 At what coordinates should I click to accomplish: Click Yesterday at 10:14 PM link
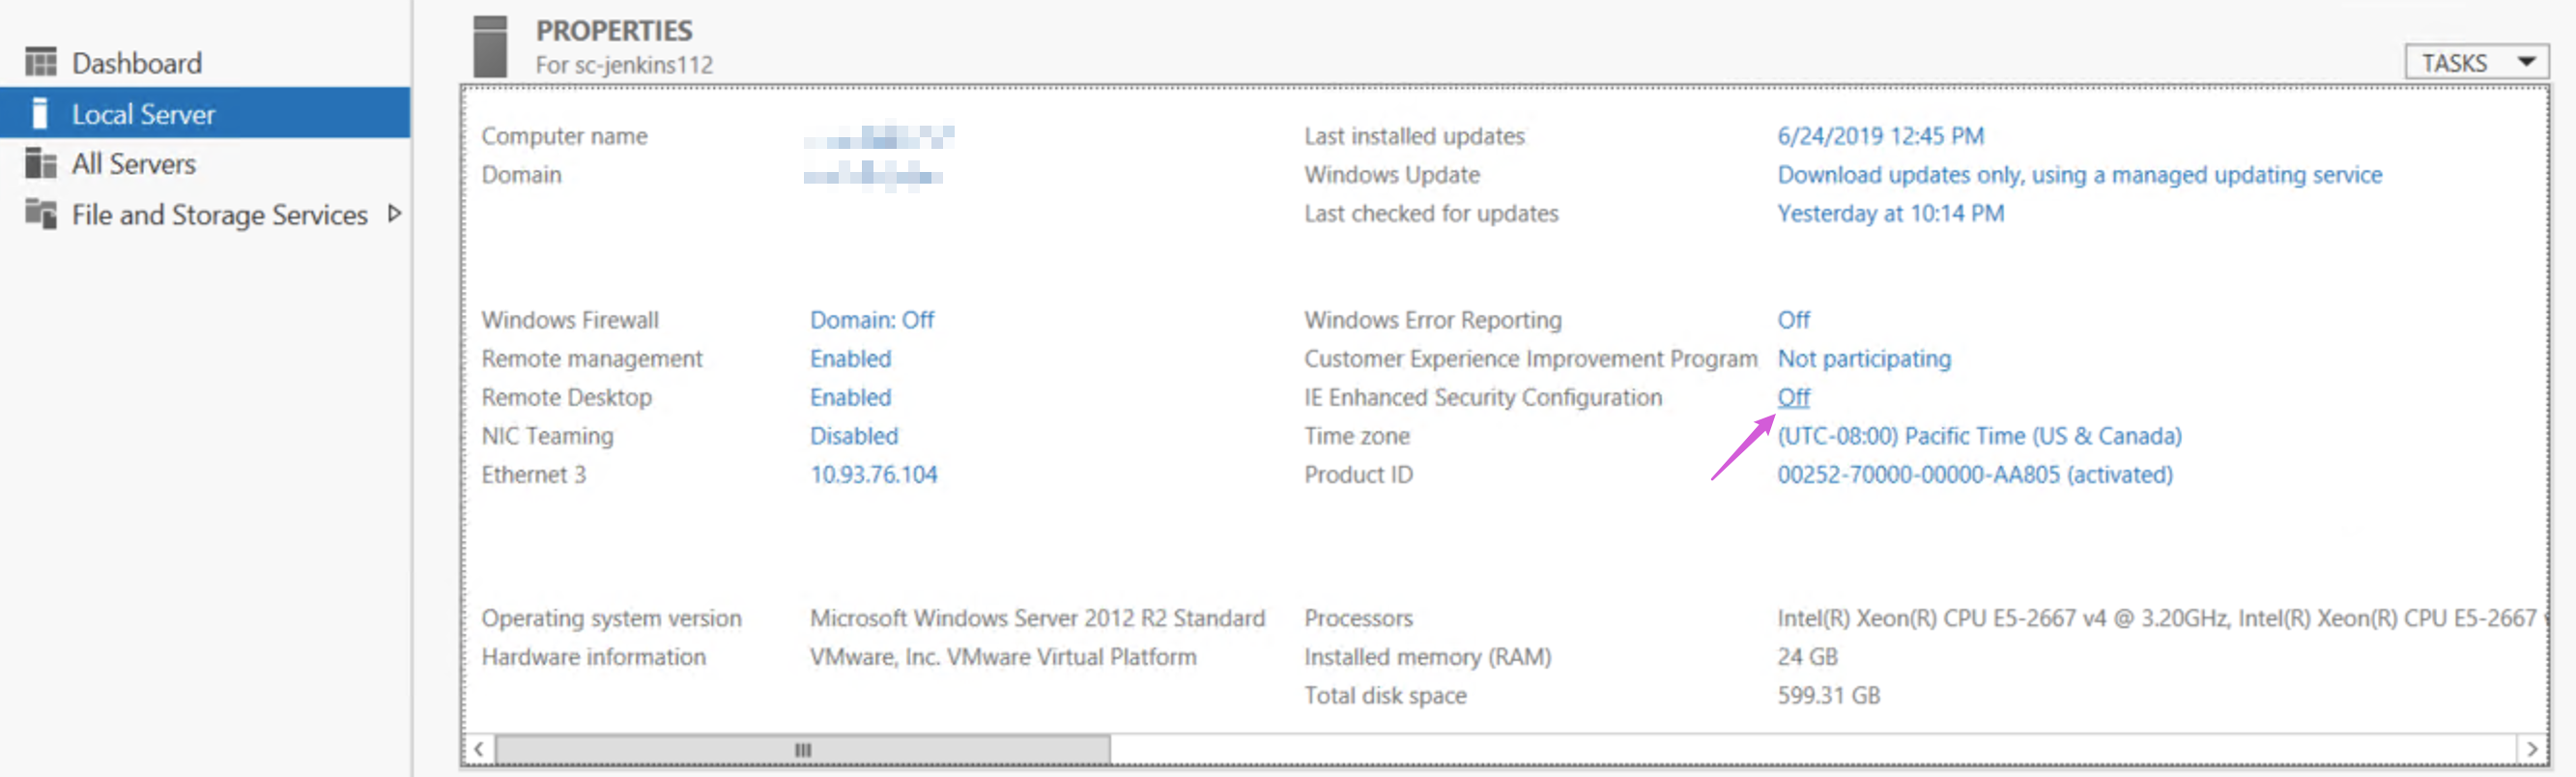click(1890, 213)
